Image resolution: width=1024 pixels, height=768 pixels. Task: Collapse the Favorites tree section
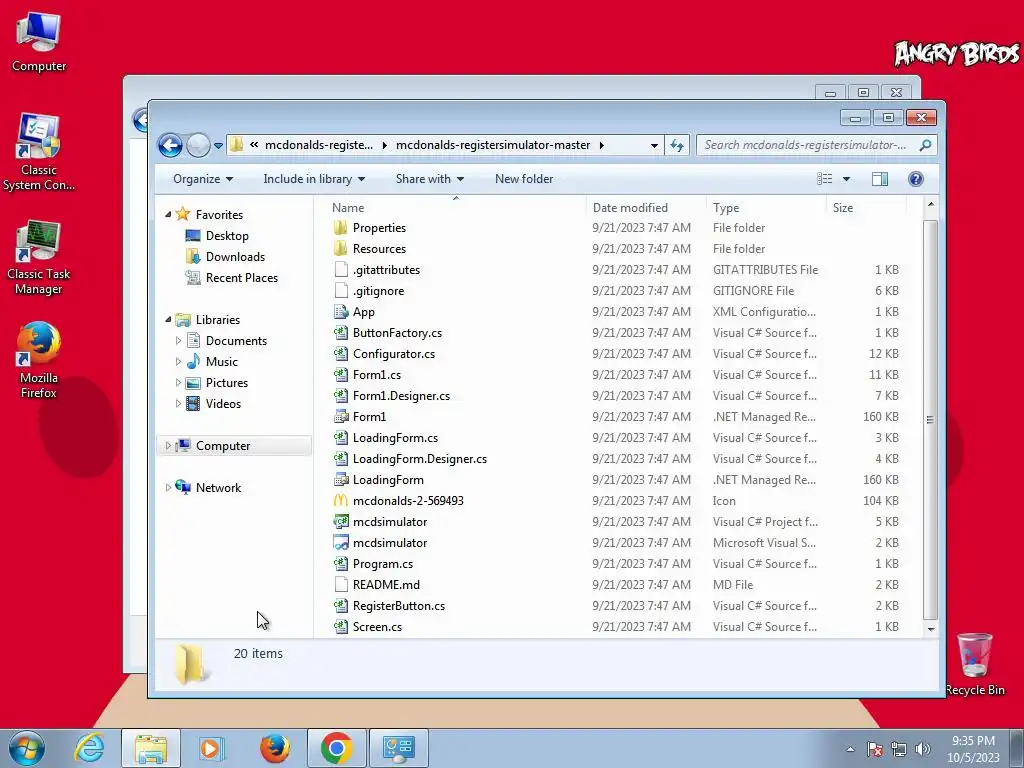coord(168,214)
